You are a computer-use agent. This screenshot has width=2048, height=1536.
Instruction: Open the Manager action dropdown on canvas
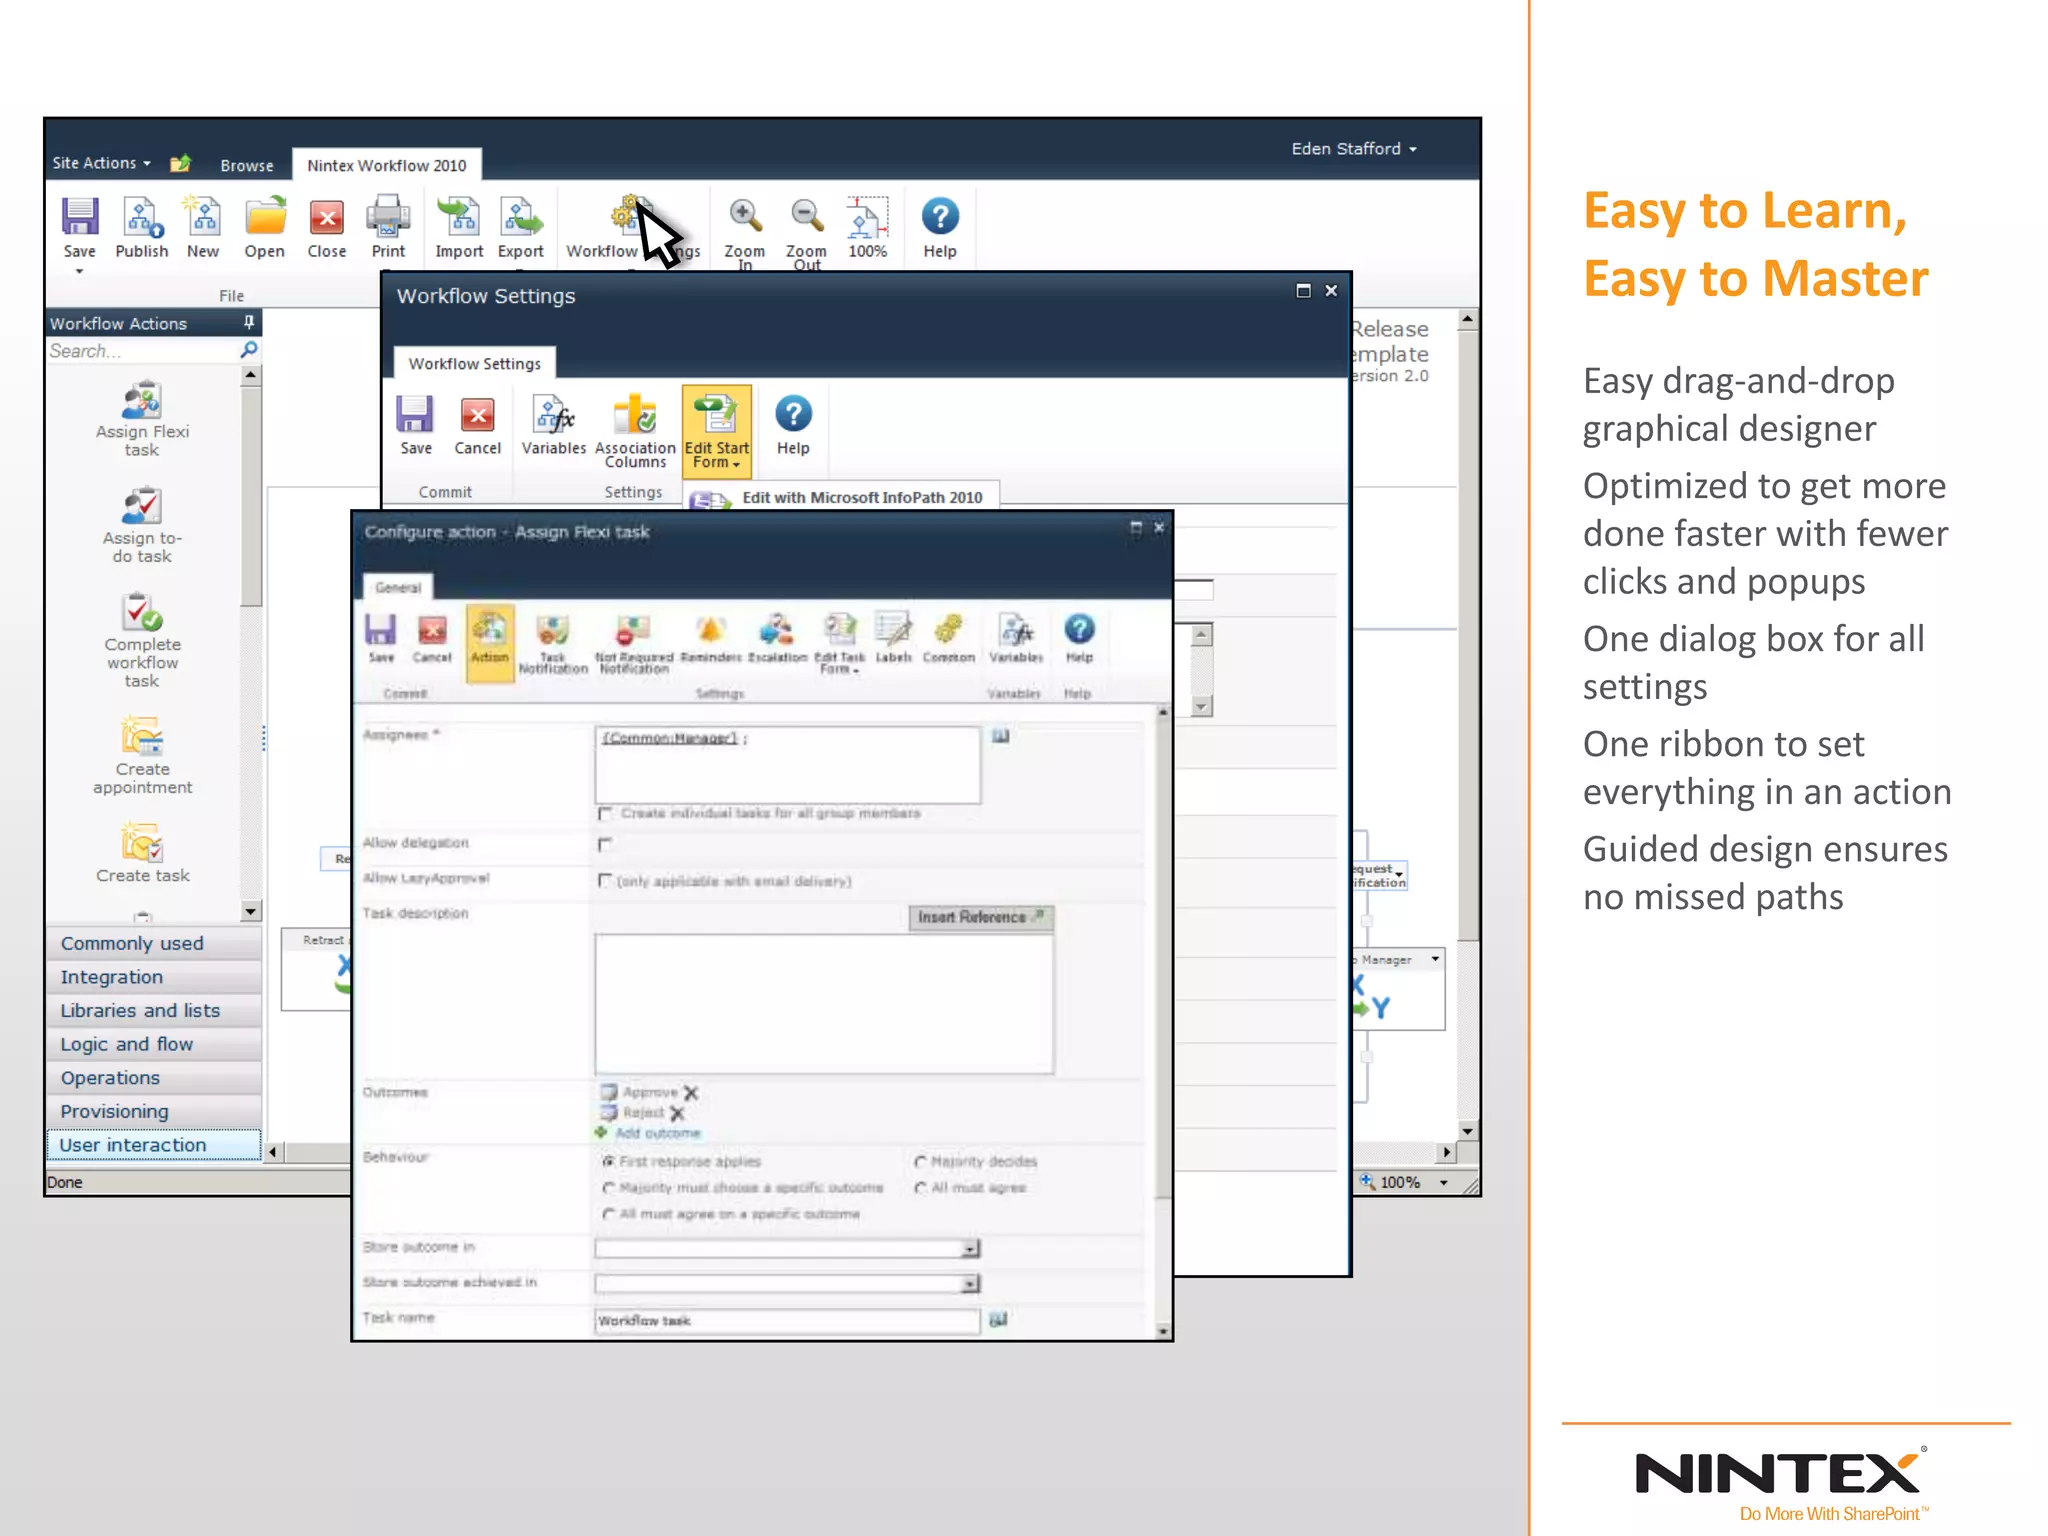1435,959
